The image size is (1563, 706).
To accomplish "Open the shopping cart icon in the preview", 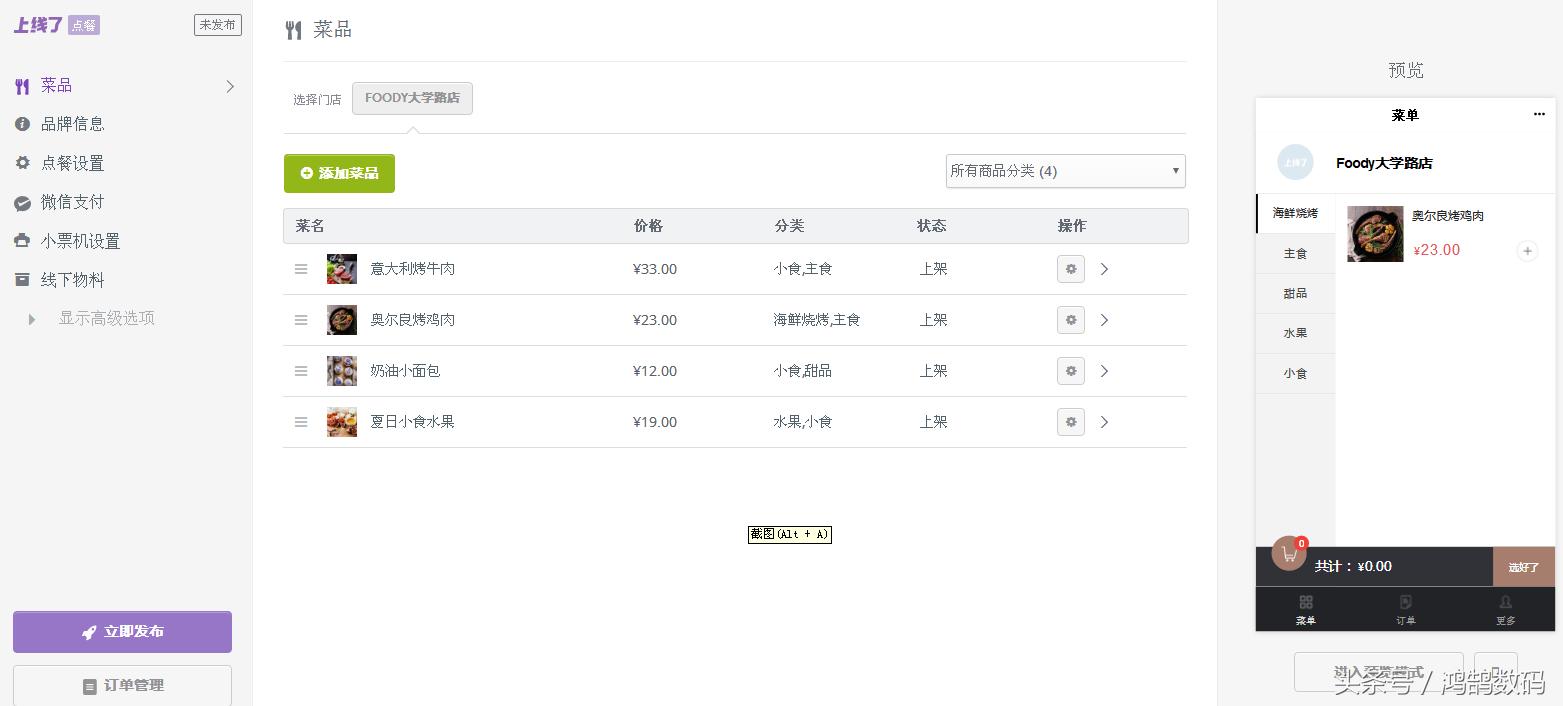I will point(1289,552).
